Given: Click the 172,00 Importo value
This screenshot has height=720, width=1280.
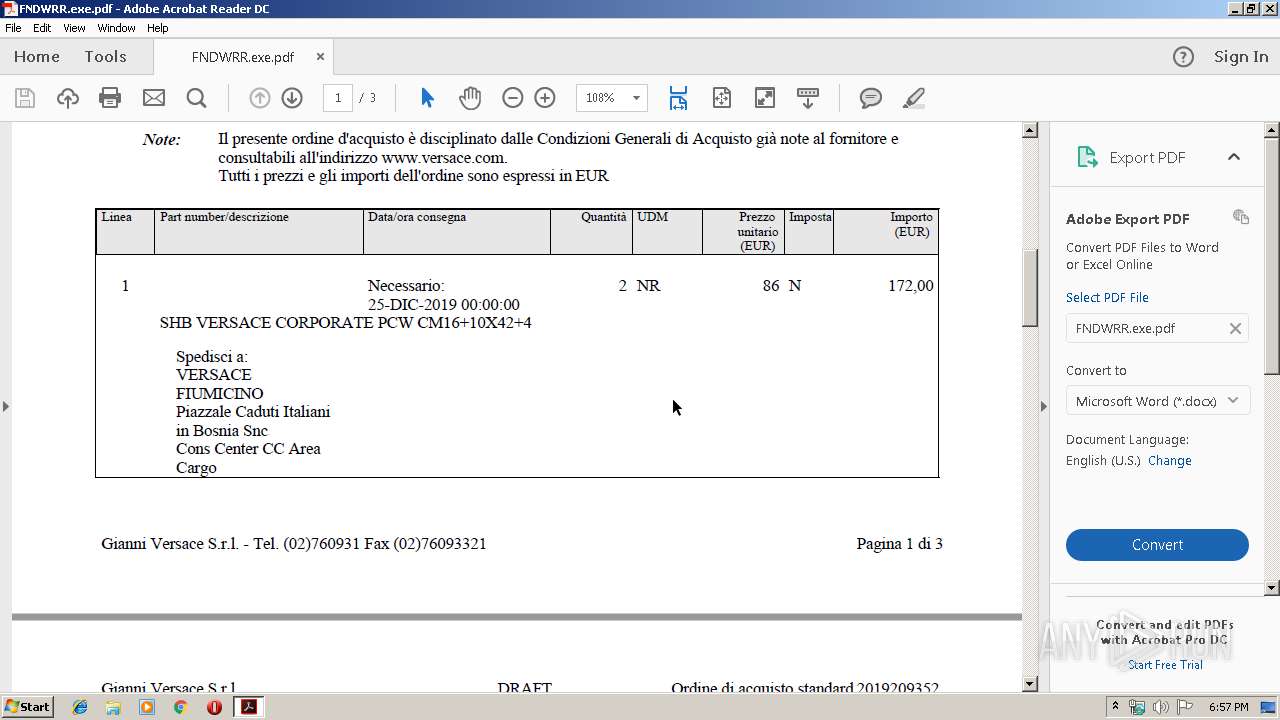Looking at the screenshot, I should coord(910,286).
